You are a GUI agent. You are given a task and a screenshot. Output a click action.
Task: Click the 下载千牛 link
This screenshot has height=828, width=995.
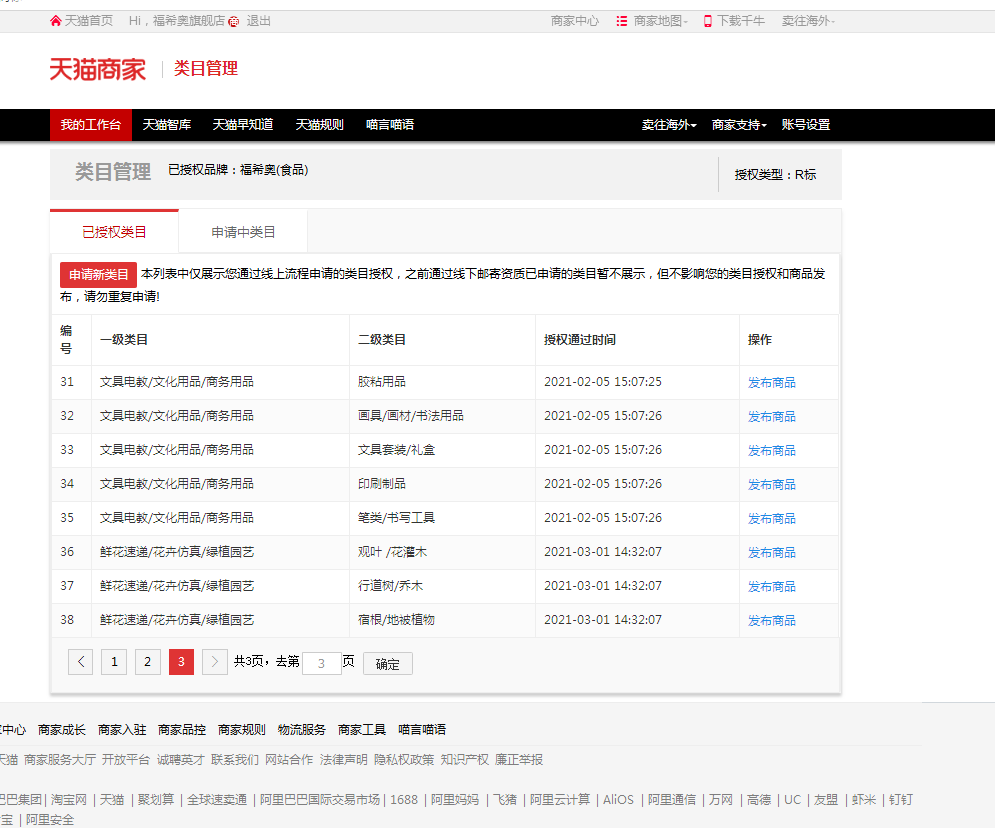[x=741, y=21]
